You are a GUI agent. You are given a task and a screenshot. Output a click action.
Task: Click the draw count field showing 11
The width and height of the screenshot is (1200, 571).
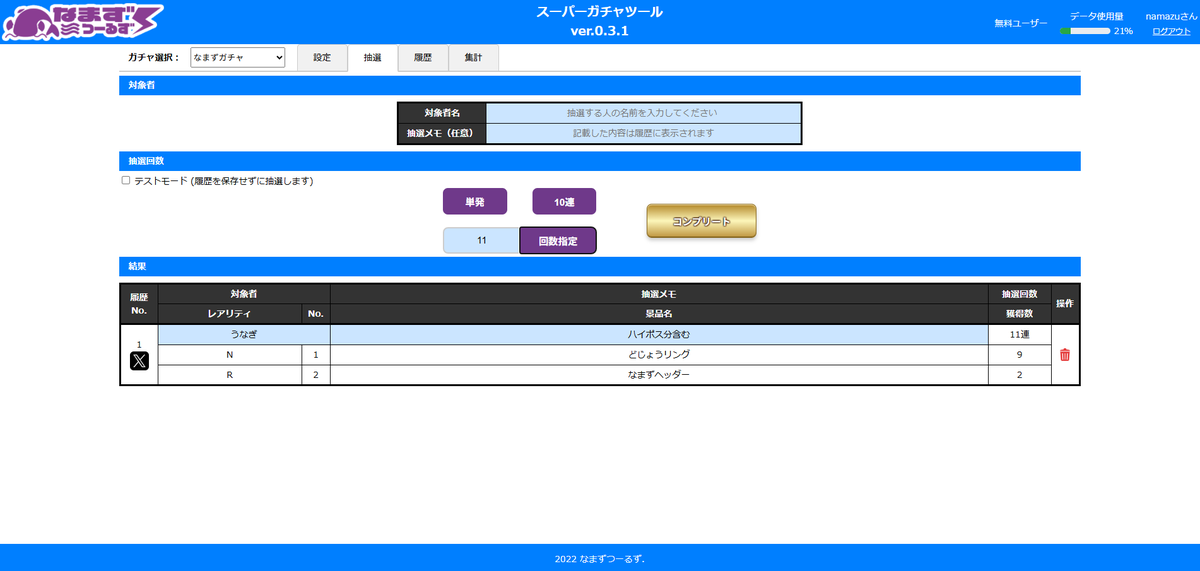[x=481, y=241]
